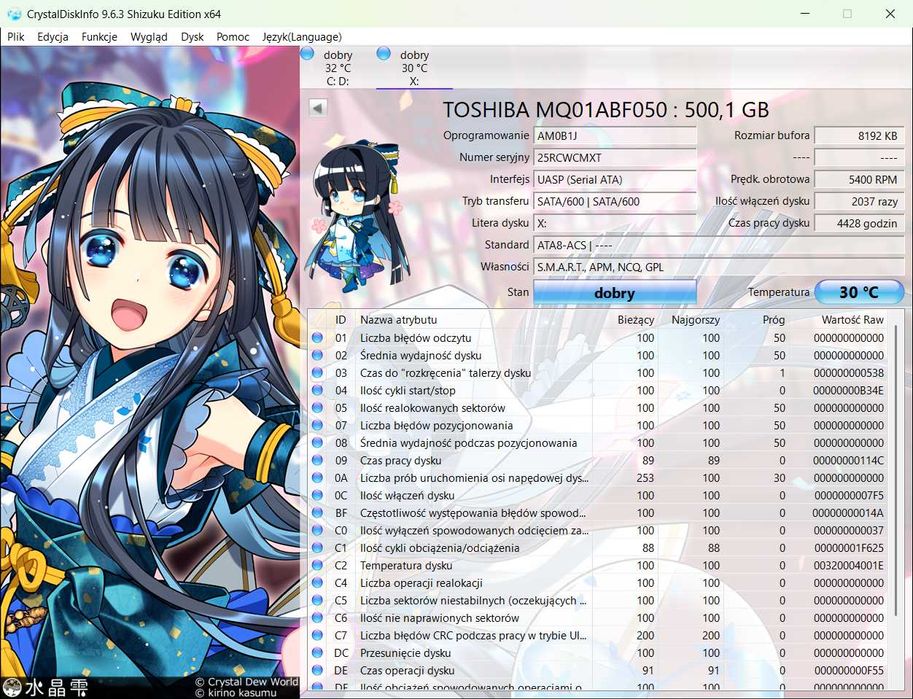Click the Wartość Raw column header
913x699 pixels.
(x=852, y=320)
